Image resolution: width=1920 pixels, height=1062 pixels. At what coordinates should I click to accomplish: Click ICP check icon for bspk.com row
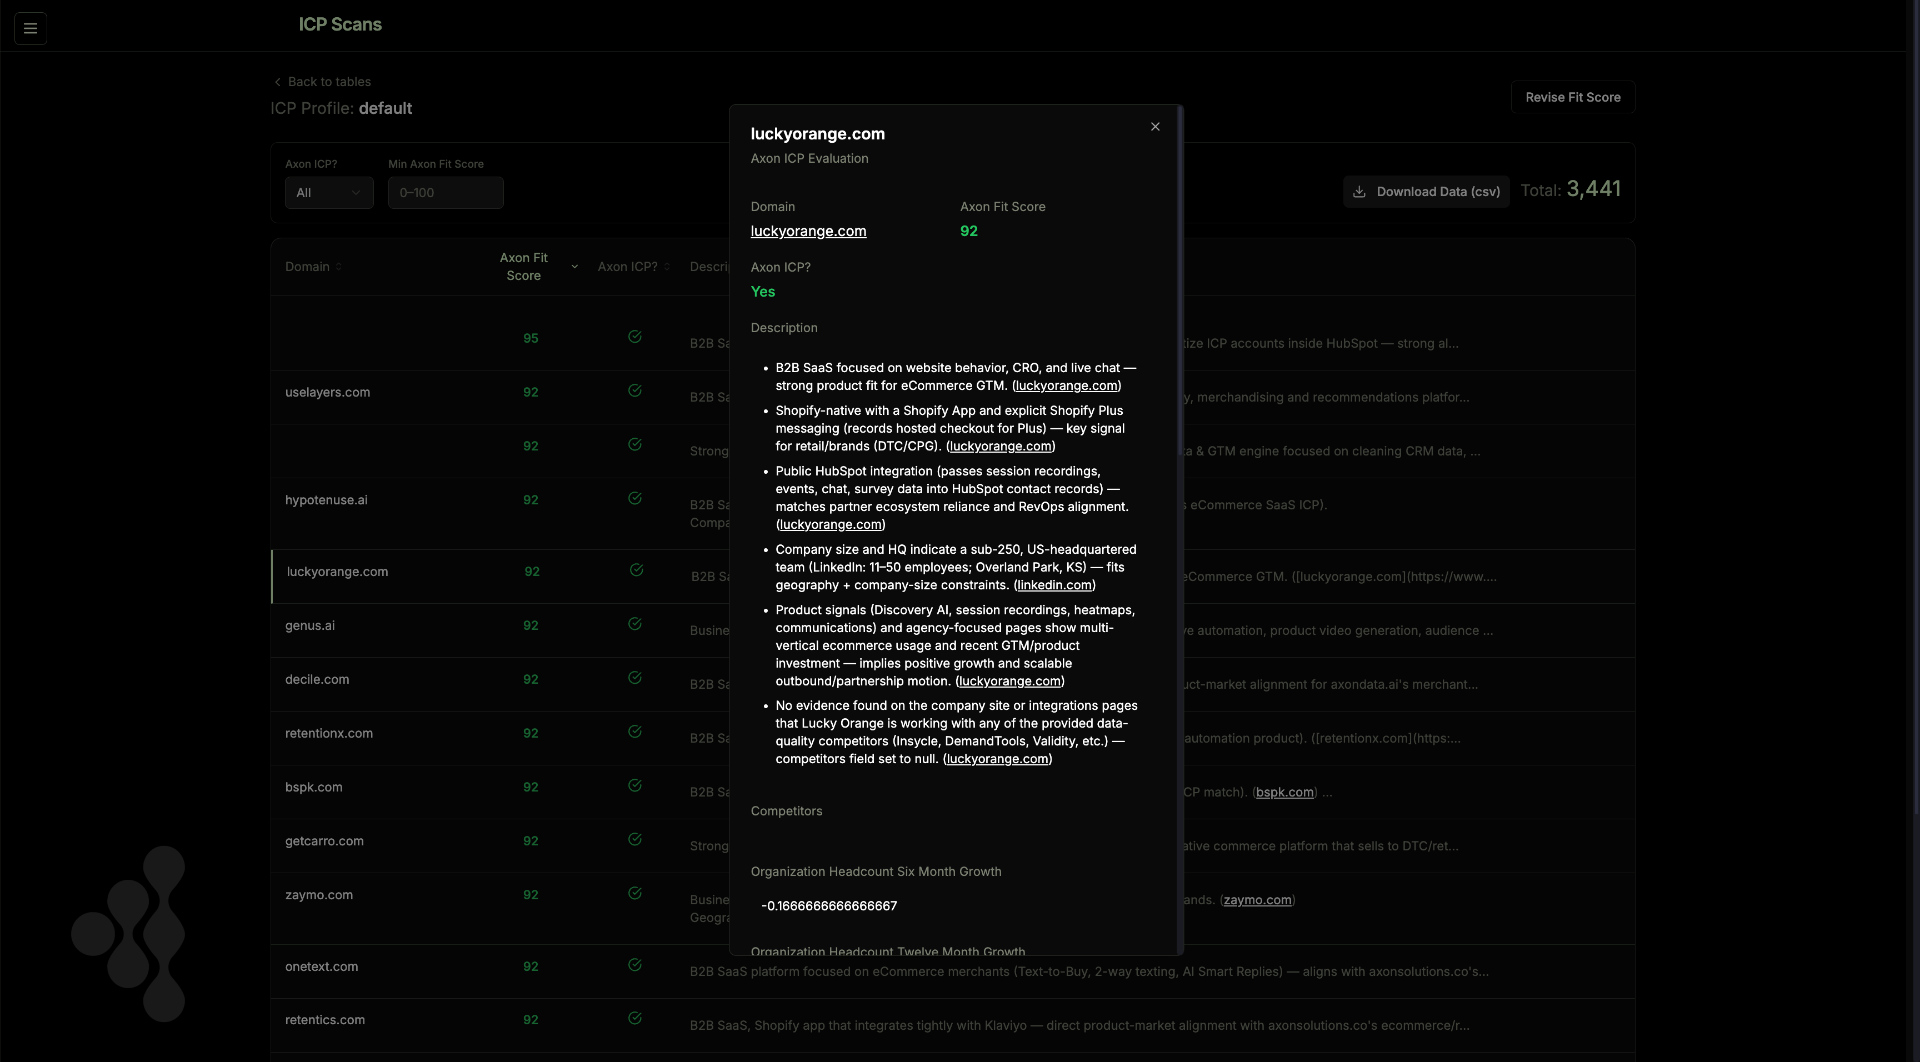point(635,786)
